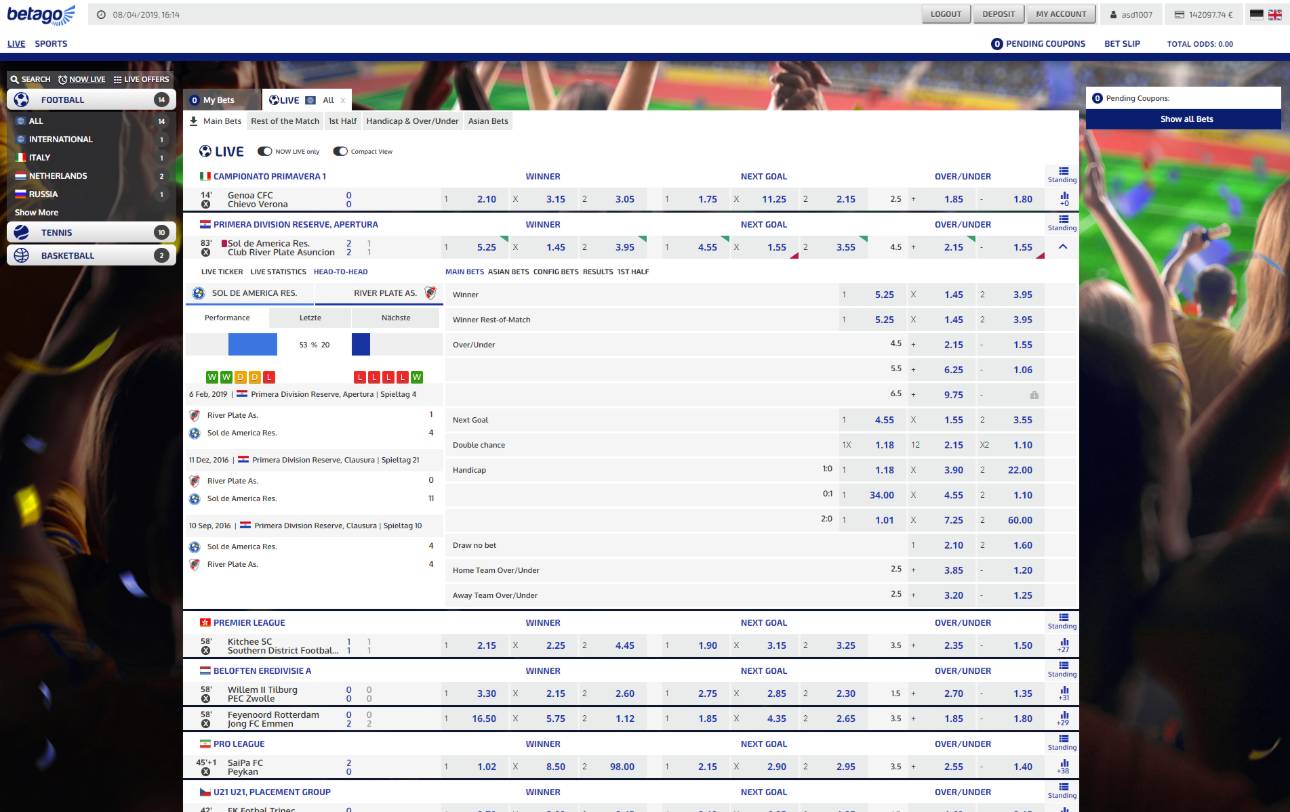Select the English flag language icon
The image size is (1290, 812).
(x=1275, y=14)
